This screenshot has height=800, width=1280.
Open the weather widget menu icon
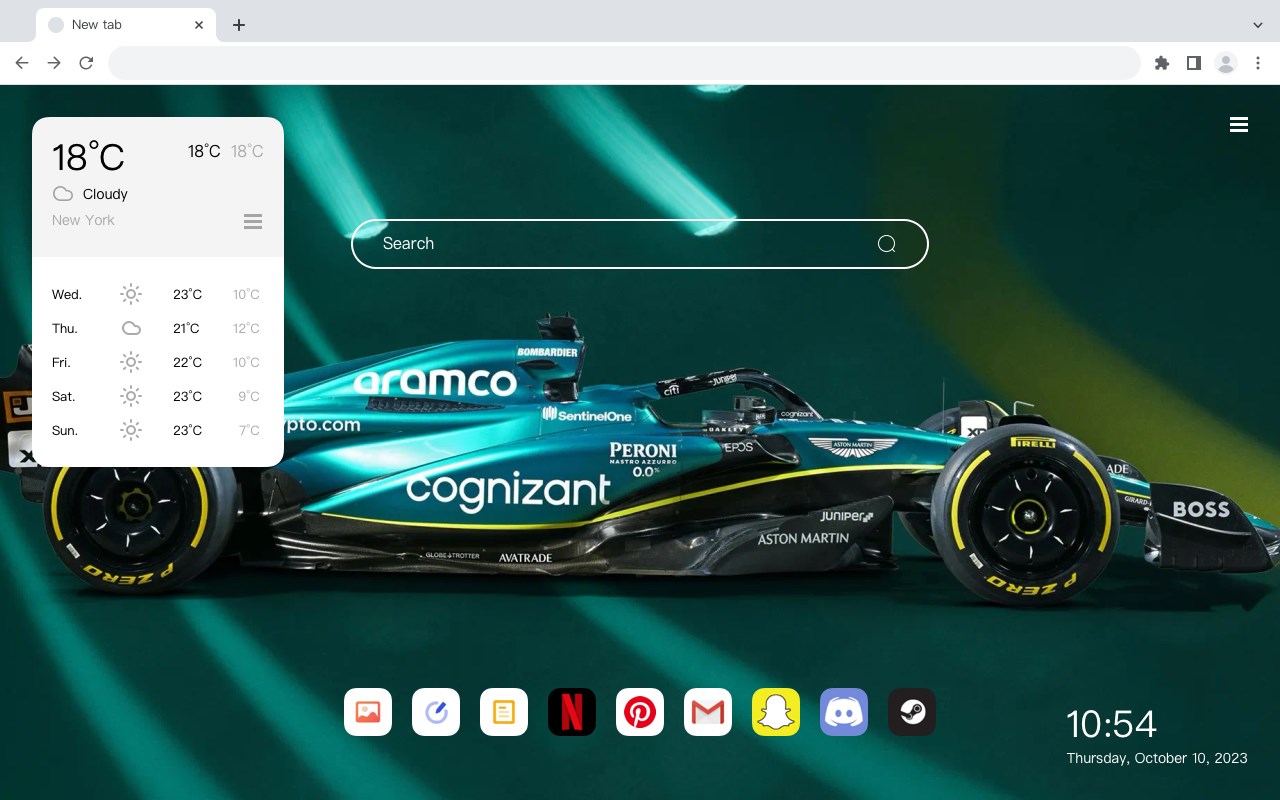[x=253, y=221]
